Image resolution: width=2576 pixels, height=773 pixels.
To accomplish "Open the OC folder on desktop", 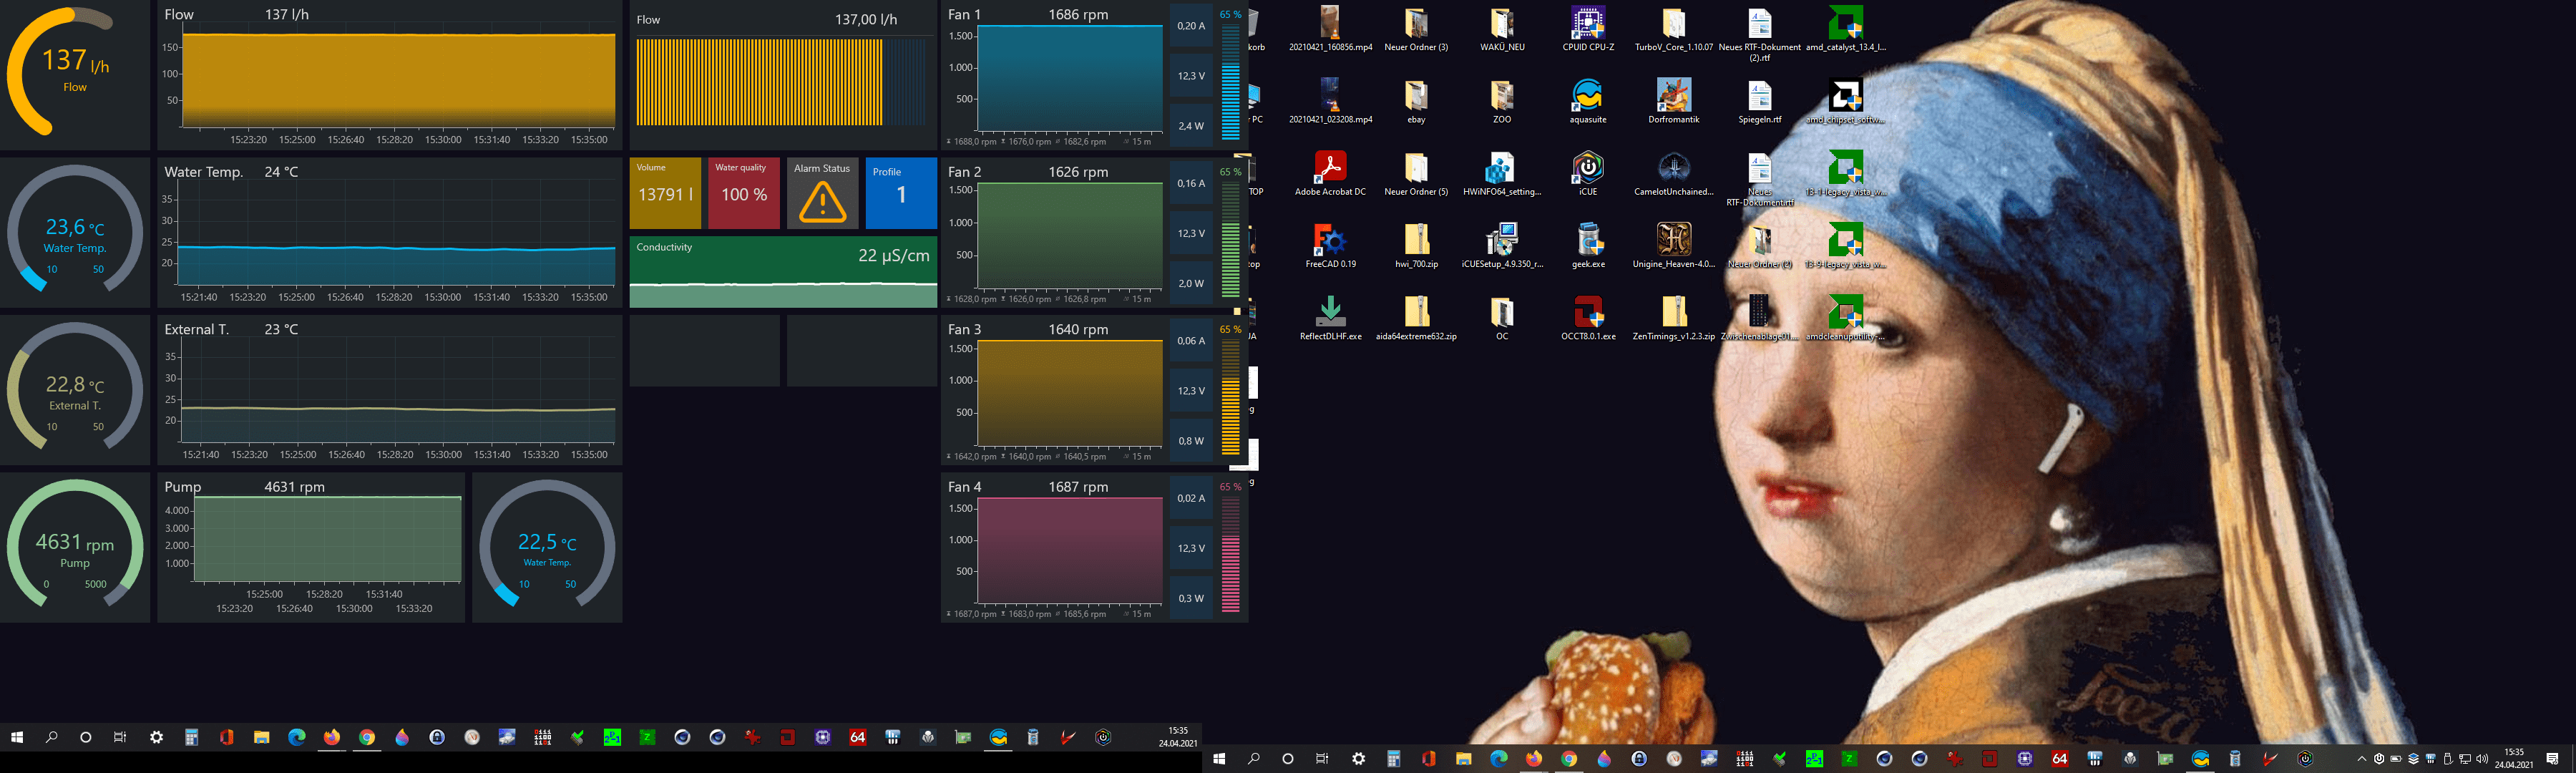I will pyautogui.click(x=1502, y=318).
